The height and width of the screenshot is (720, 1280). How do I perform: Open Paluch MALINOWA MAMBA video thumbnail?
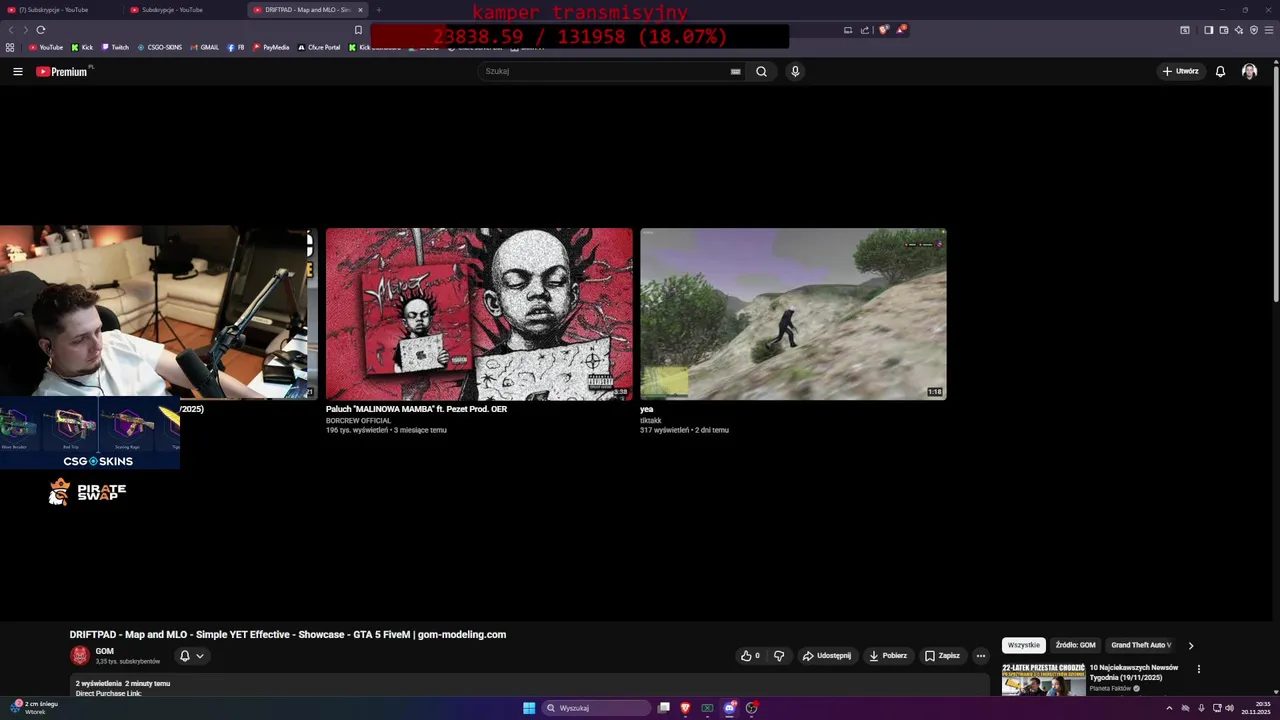479,314
